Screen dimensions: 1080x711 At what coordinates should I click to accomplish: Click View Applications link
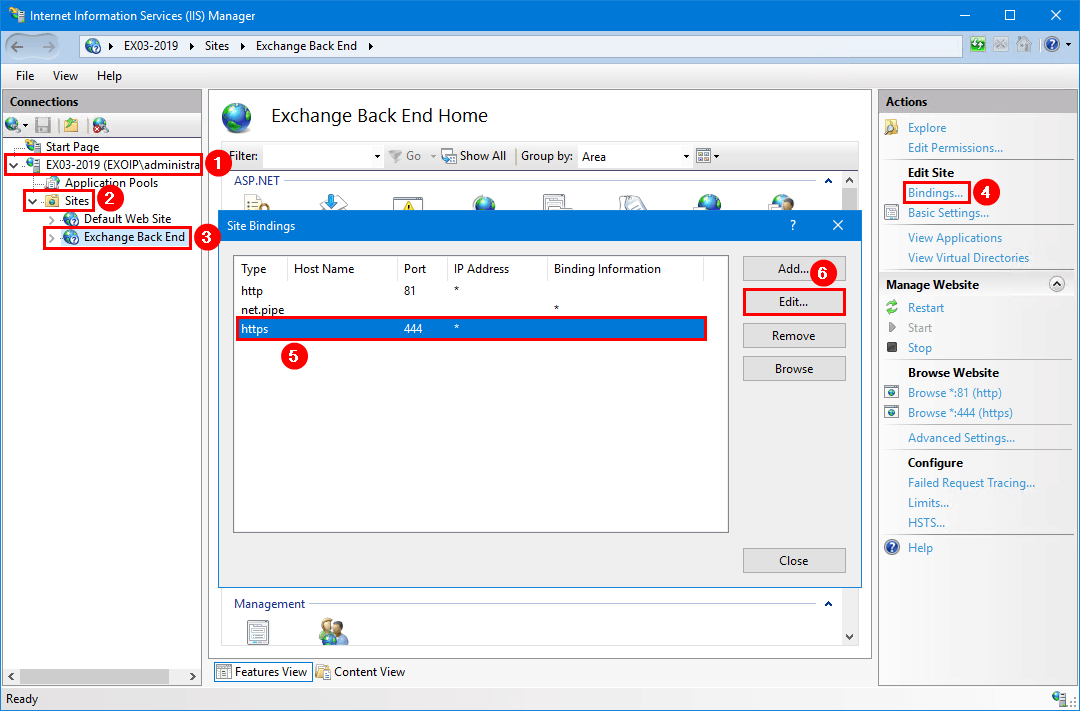click(x=955, y=238)
